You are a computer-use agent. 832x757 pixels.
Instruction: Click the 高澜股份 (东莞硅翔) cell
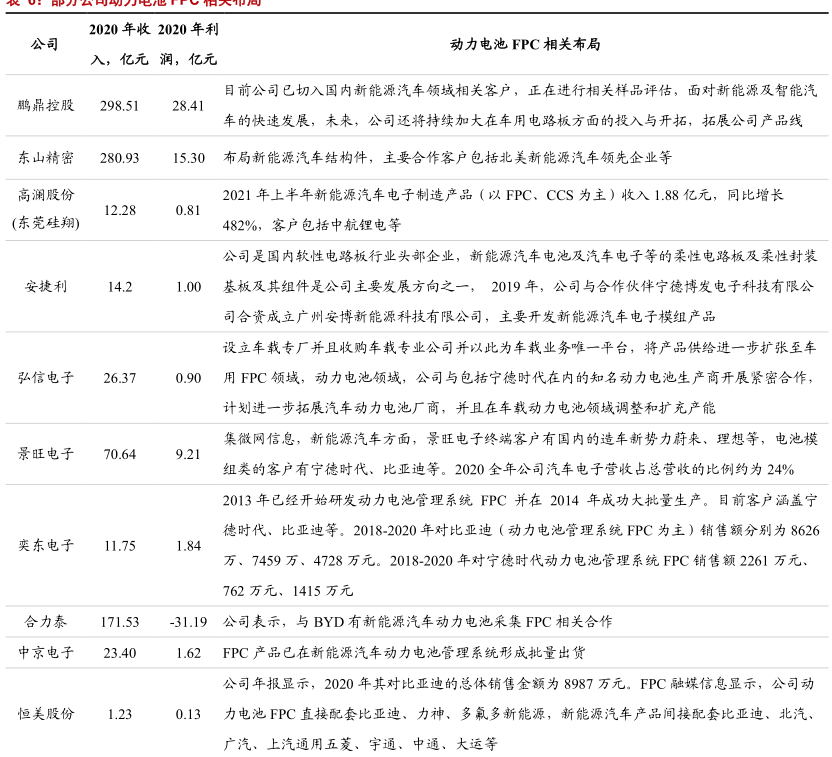pos(45,210)
